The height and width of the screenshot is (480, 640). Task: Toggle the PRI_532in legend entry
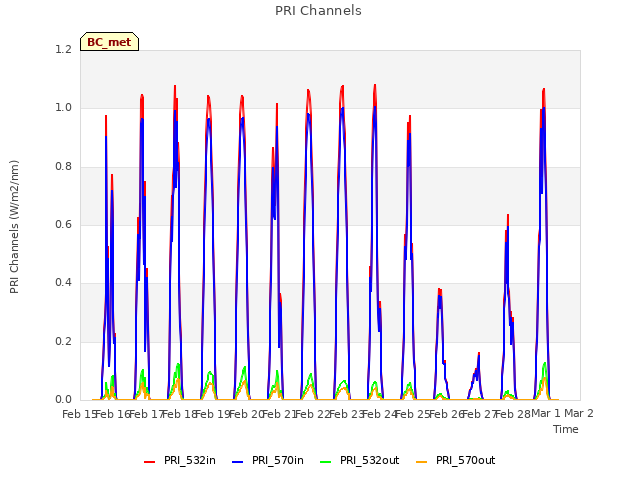point(180,460)
